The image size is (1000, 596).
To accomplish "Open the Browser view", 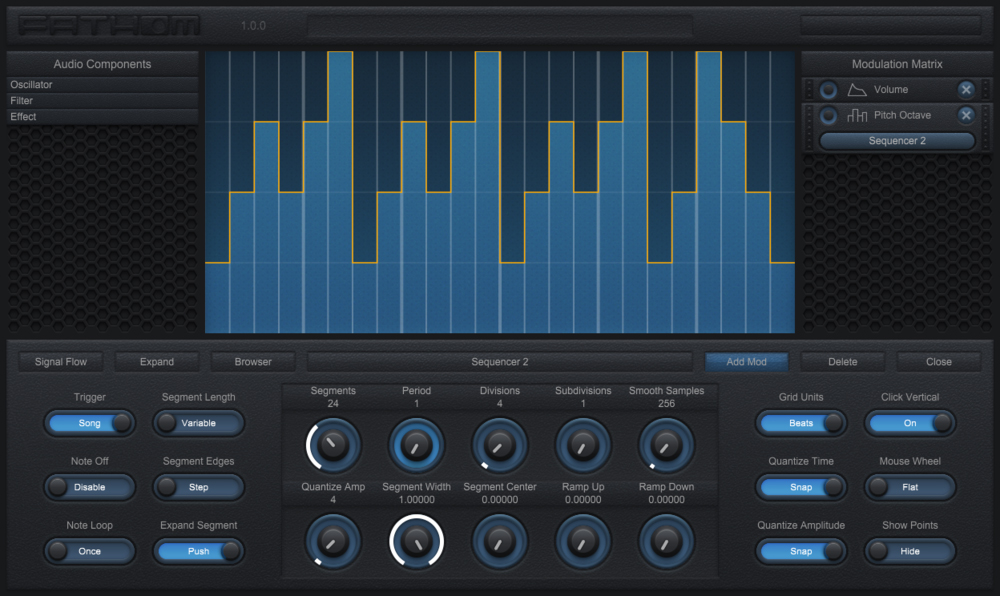I will point(253,362).
